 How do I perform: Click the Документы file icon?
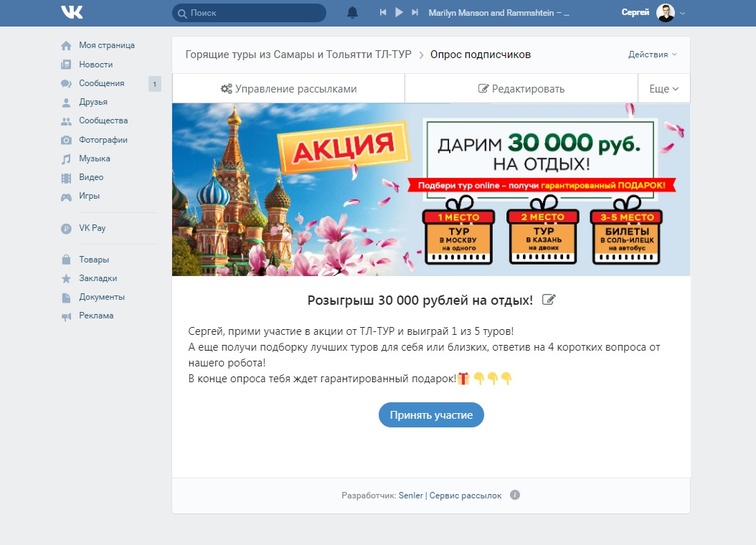pyautogui.click(x=66, y=298)
